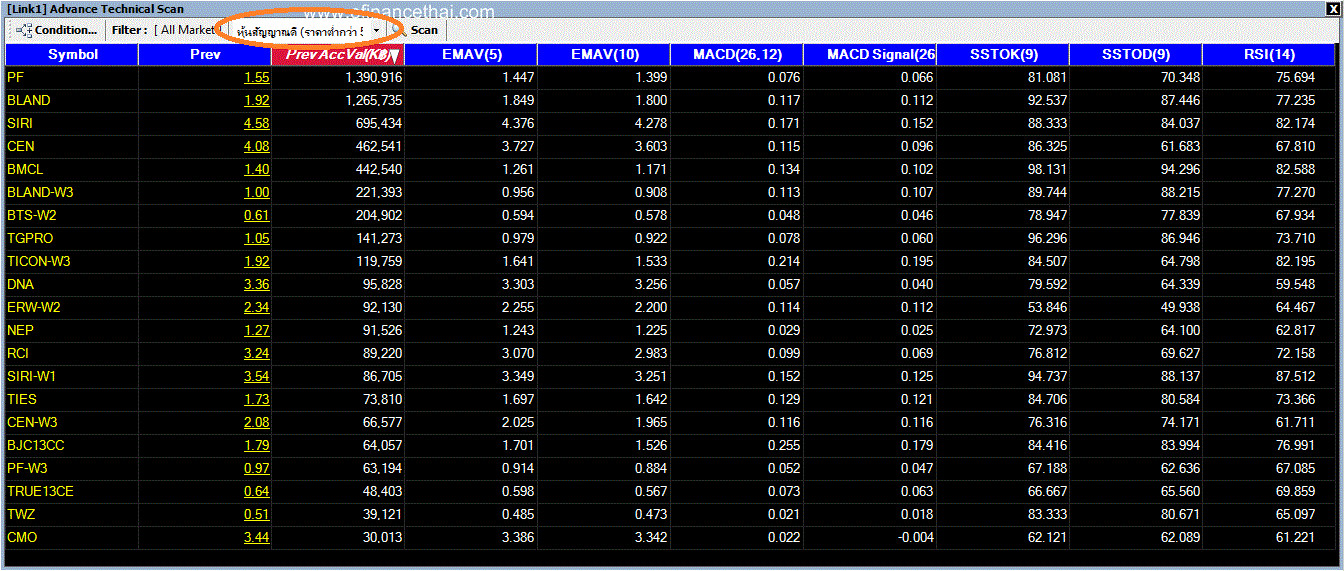
Task: Select the CEN-W3 symbol
Action: (x=32, y=422)
